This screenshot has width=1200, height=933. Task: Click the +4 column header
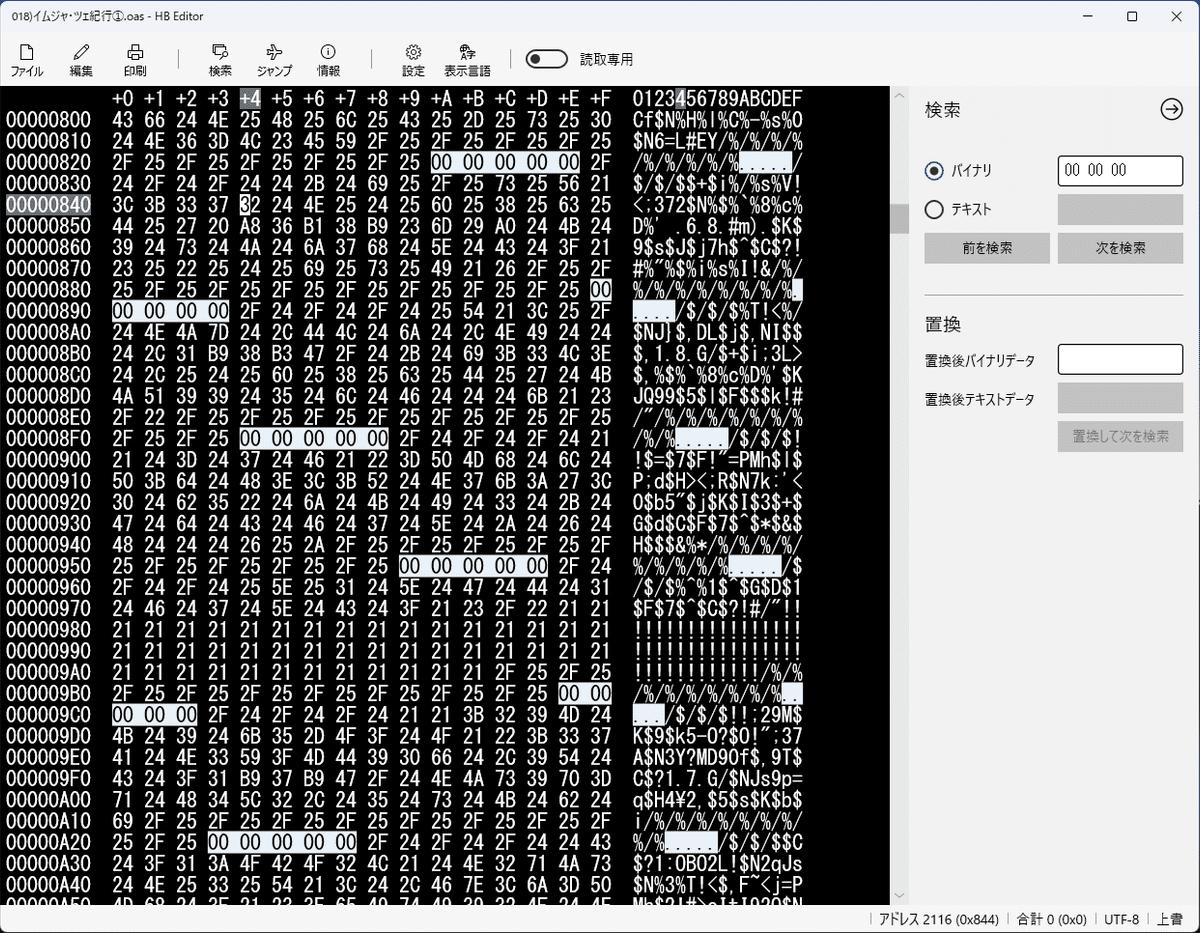pos(251,98)
